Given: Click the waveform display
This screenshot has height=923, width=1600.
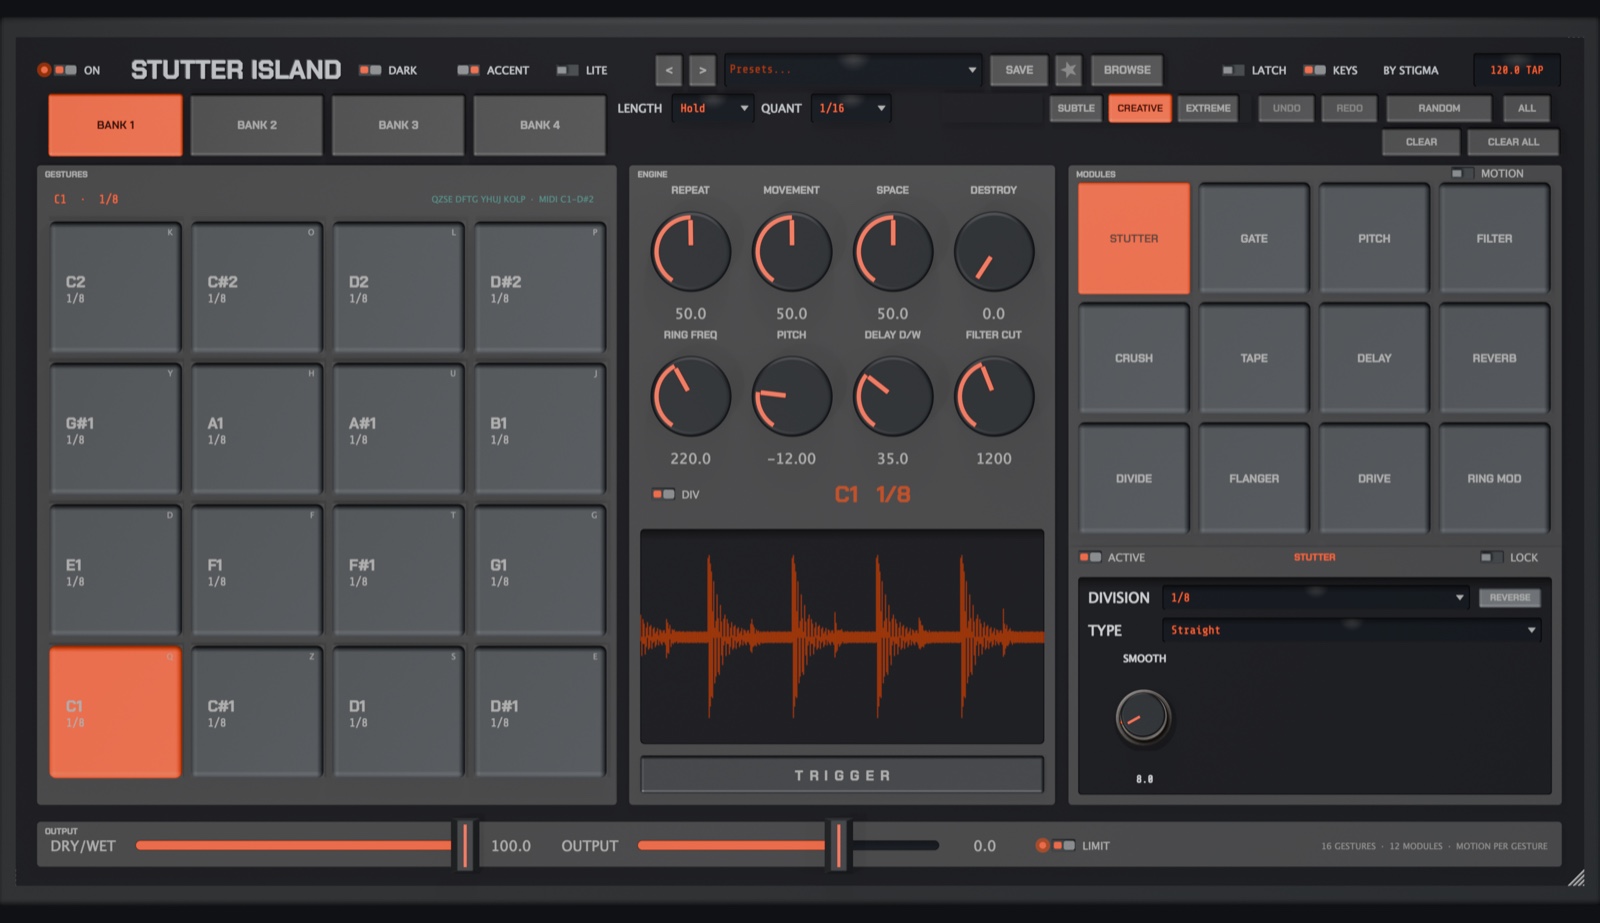Looking at the screenshot, I should pyautogui.click(x=842, y=637).
